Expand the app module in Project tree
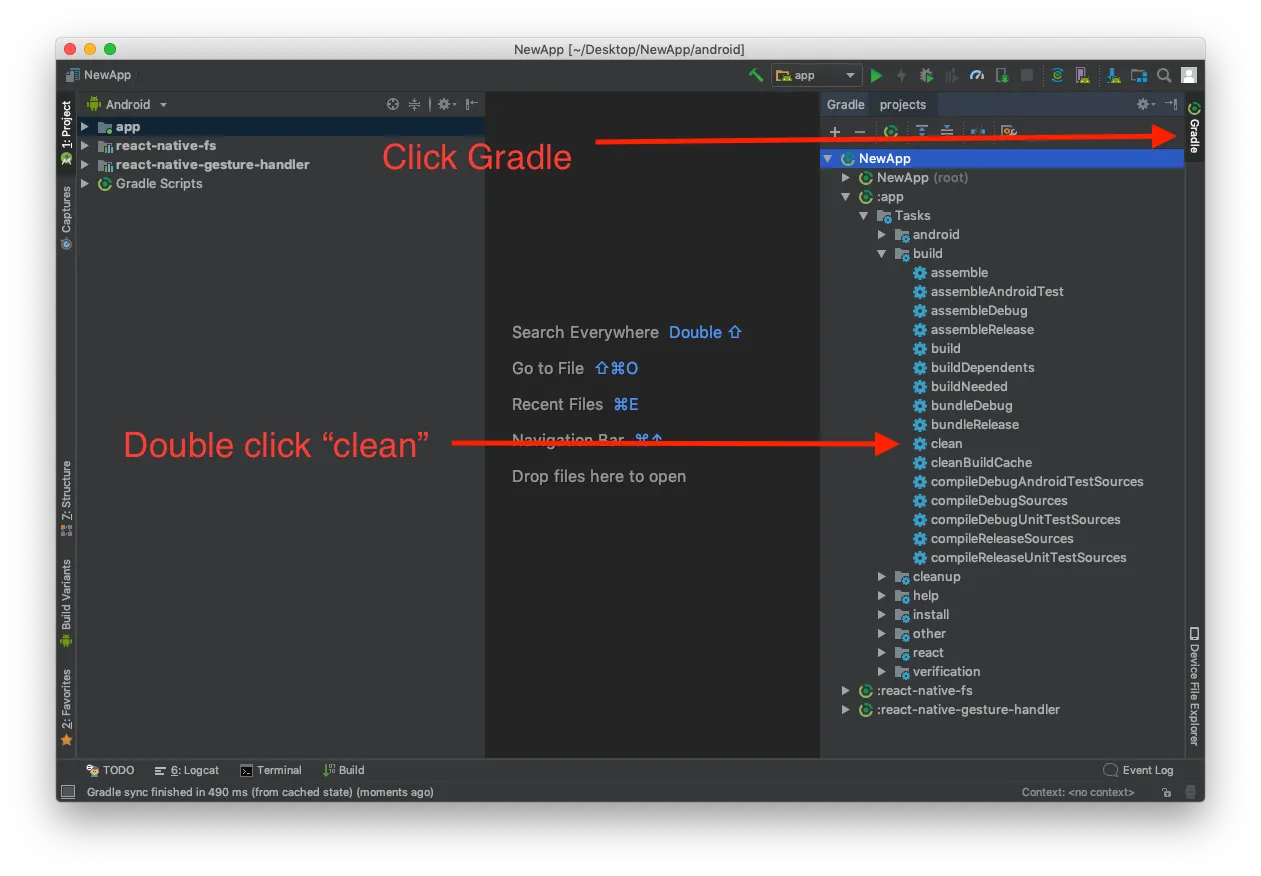The height and width of the screenshot is (876, 1261). (85, 127)
